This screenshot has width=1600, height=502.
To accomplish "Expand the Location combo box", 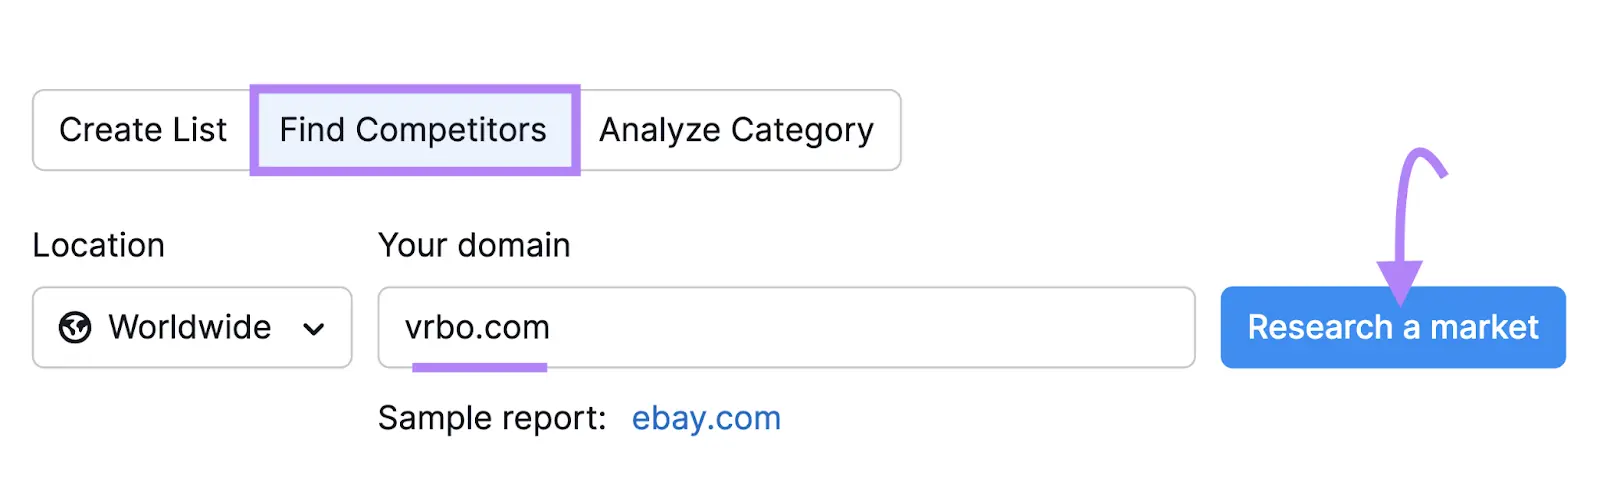I will (192, 327).
